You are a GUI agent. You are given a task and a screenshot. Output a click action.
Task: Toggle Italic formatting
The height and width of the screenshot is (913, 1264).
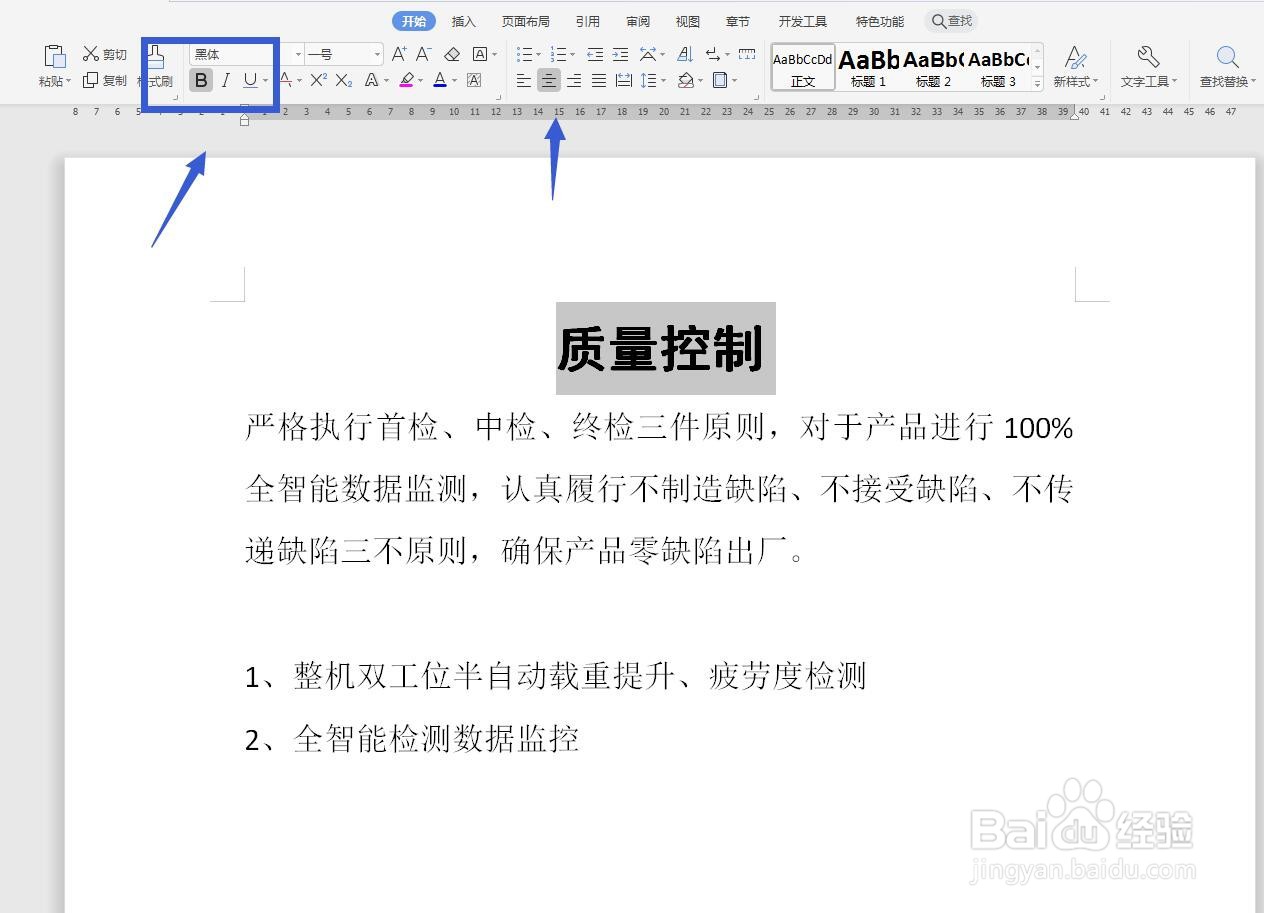coord(226,80)
